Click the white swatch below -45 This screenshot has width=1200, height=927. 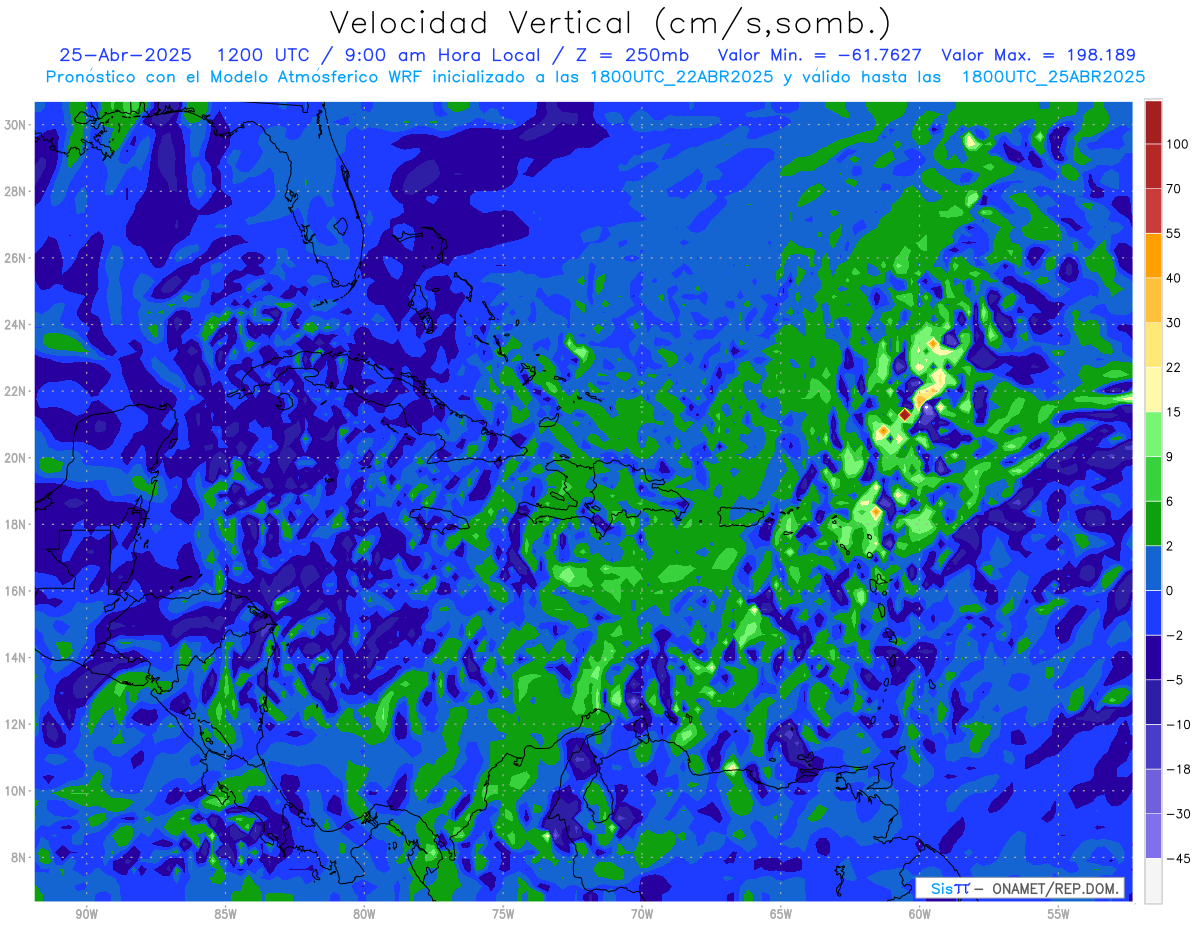pos(1153,880)
